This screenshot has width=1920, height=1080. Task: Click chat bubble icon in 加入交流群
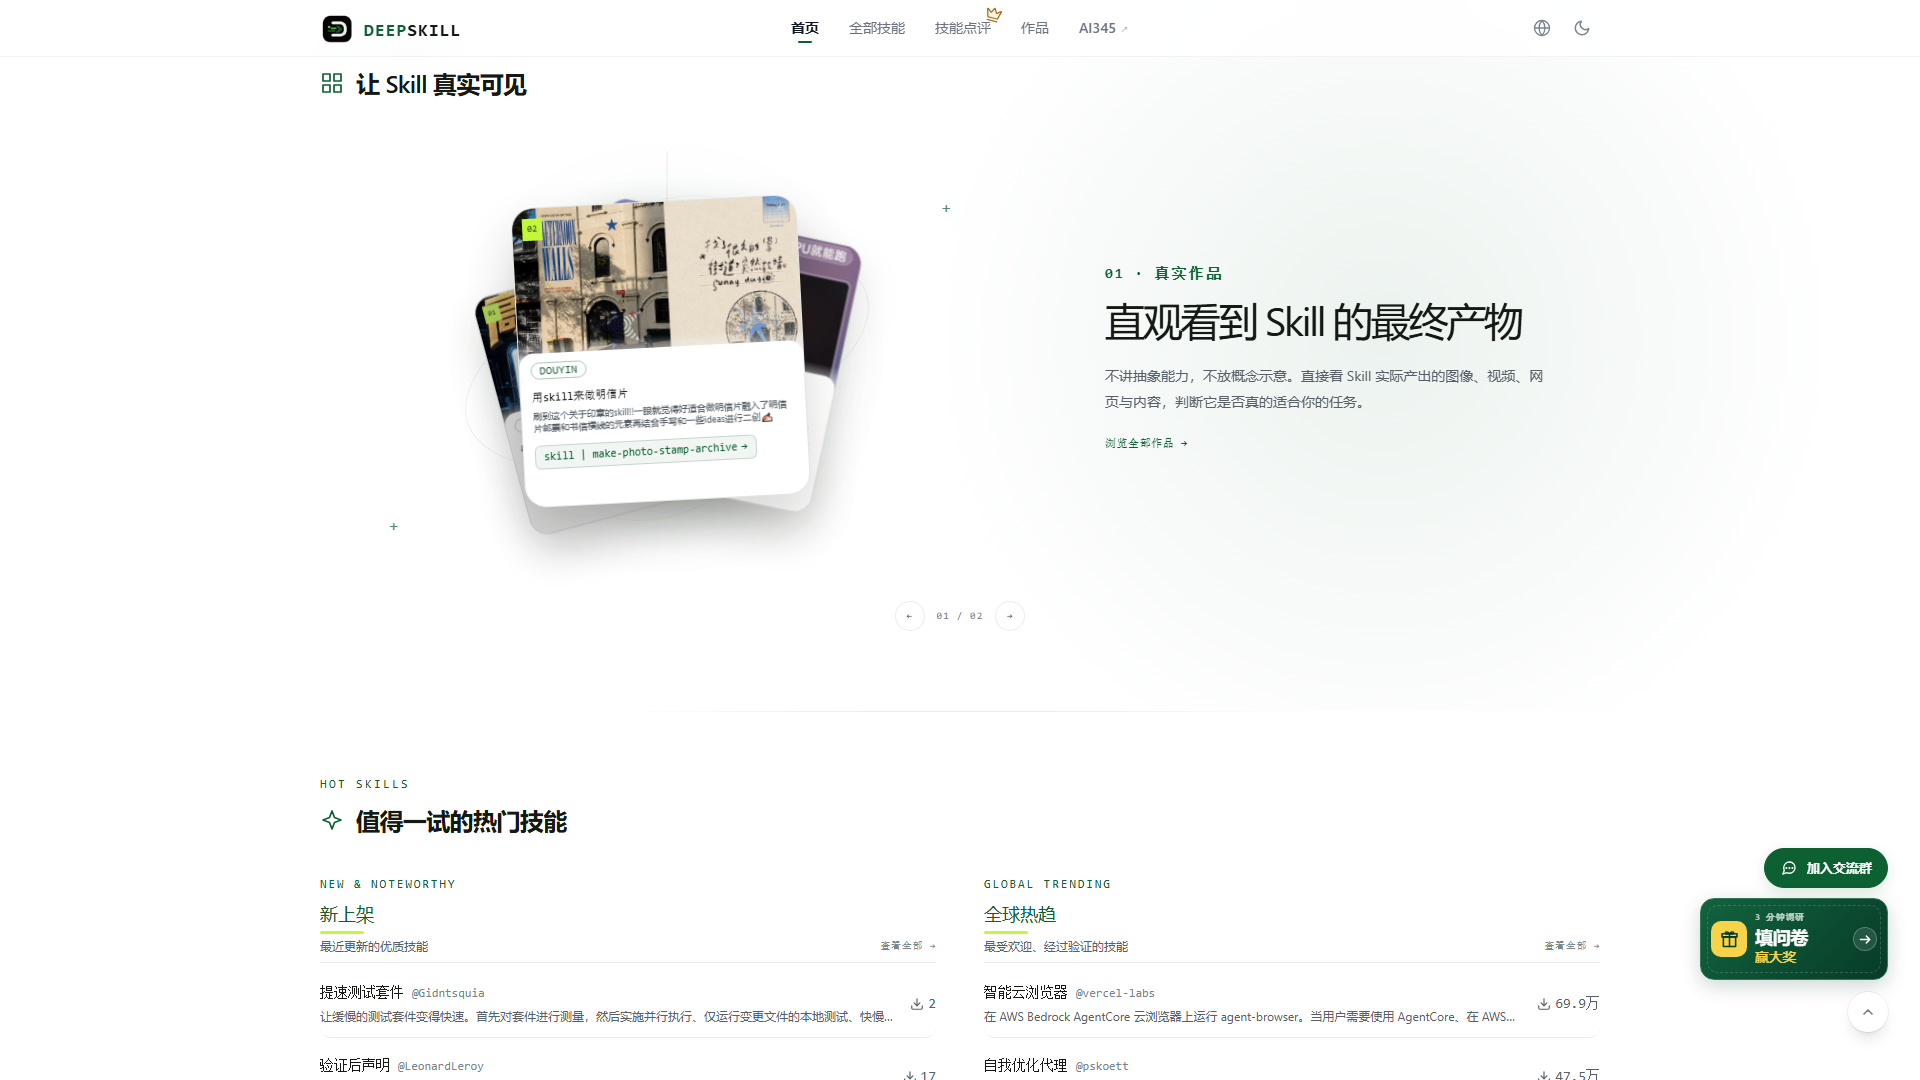coord(1789,868)
